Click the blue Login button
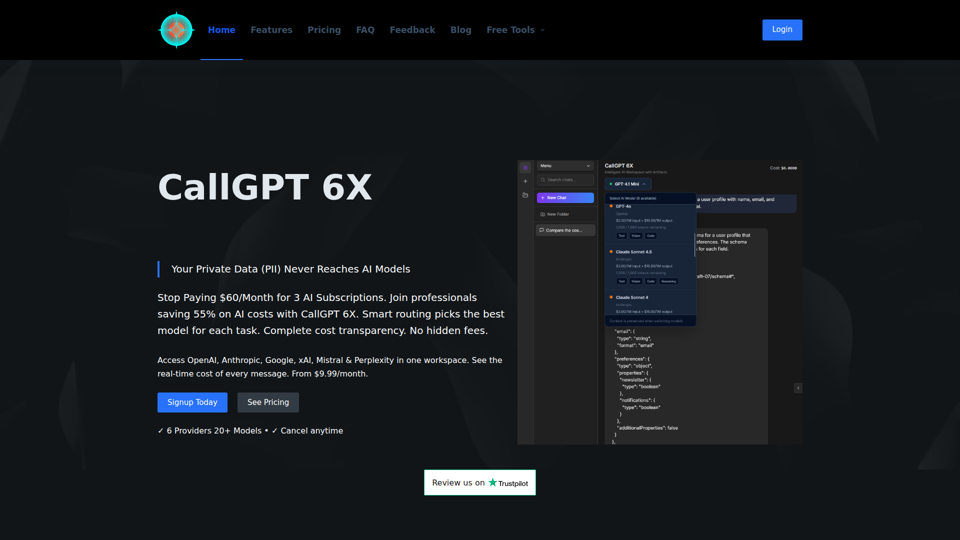960x540 pixels. 782,29
